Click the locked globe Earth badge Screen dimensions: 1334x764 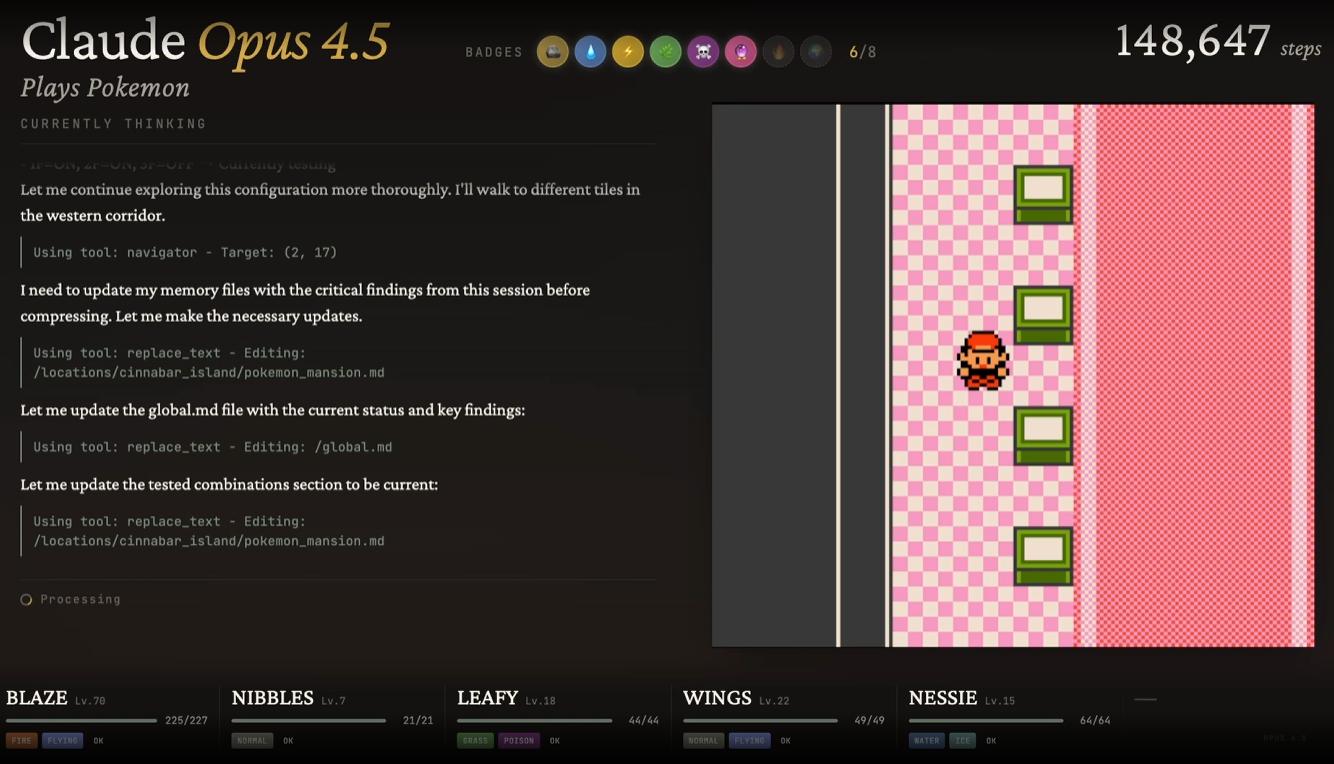pyautogui.click(x=816, y=52)
